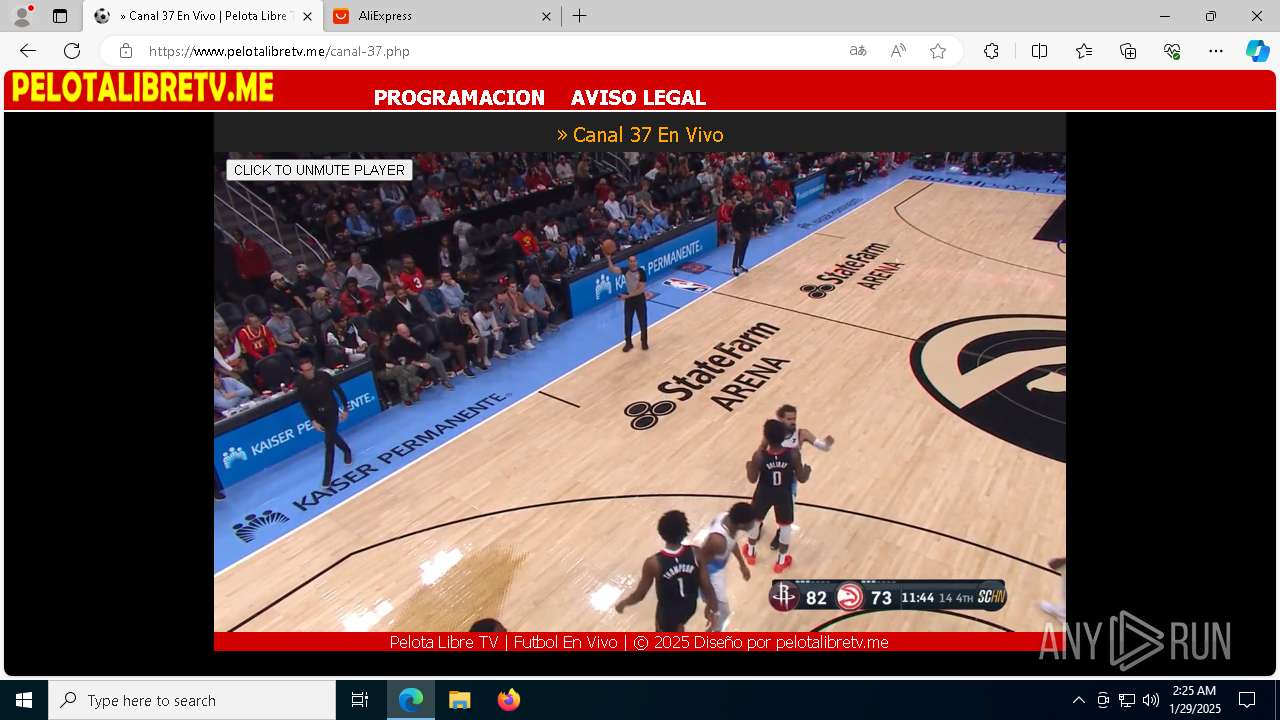Open the browser profile icon
The image size is (1280, 720).
point(22,16)
